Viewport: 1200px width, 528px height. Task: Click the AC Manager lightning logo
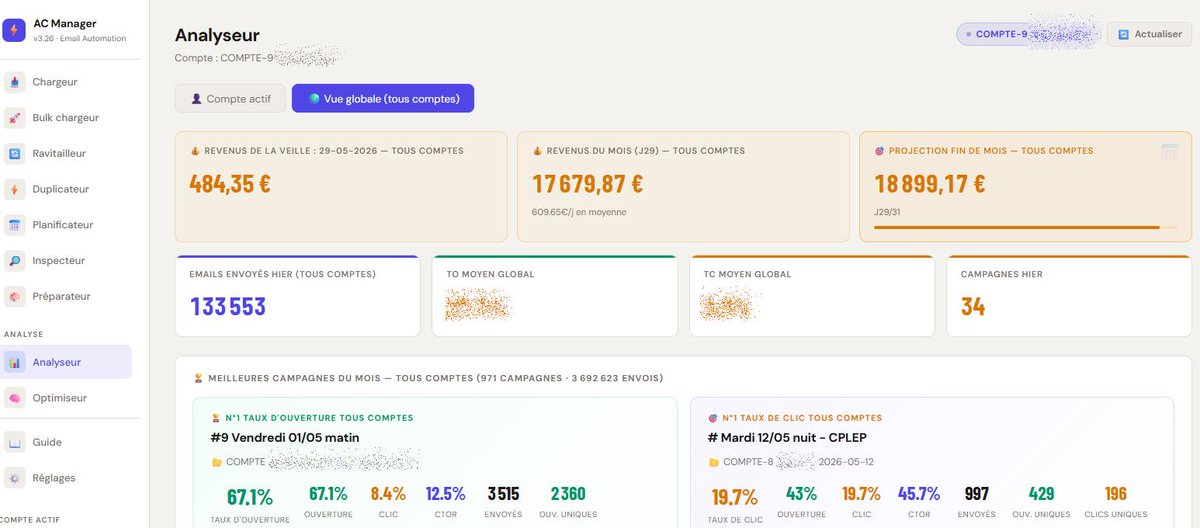click(x=14, y=30)
